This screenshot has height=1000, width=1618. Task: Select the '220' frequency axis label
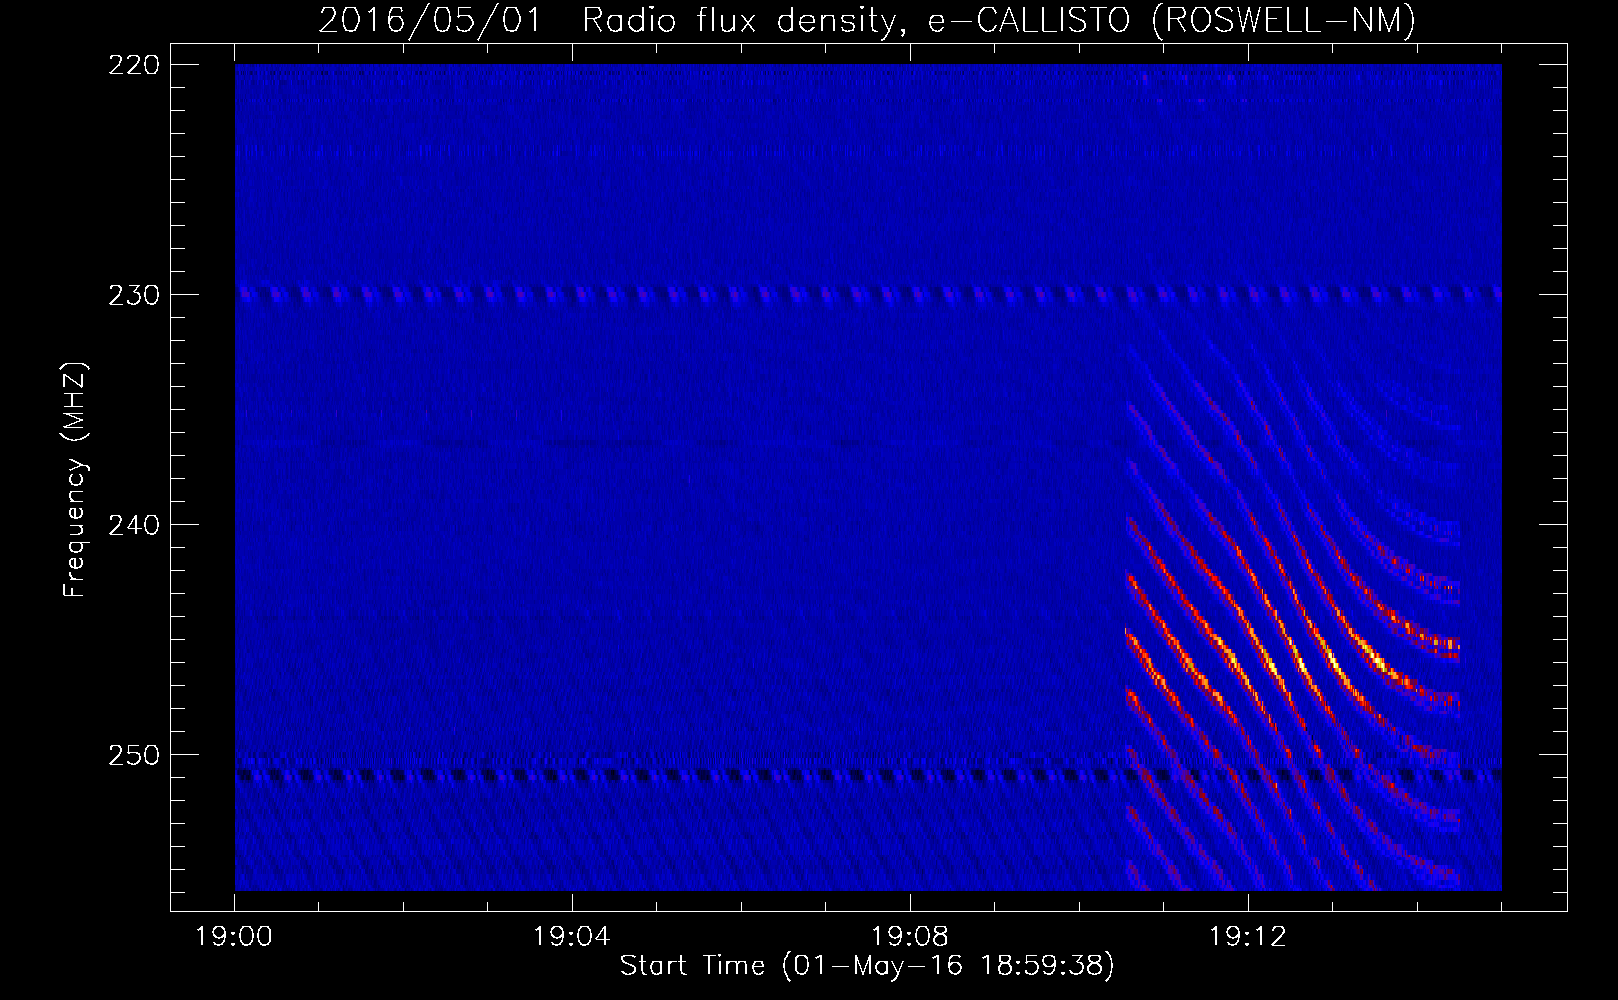pyautogui.click(x=133, y=64)
